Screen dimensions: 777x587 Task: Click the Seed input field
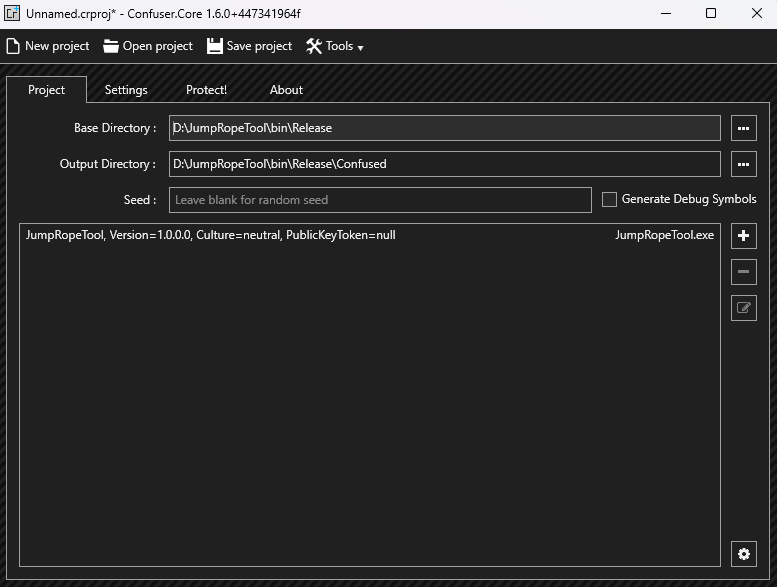380,200
